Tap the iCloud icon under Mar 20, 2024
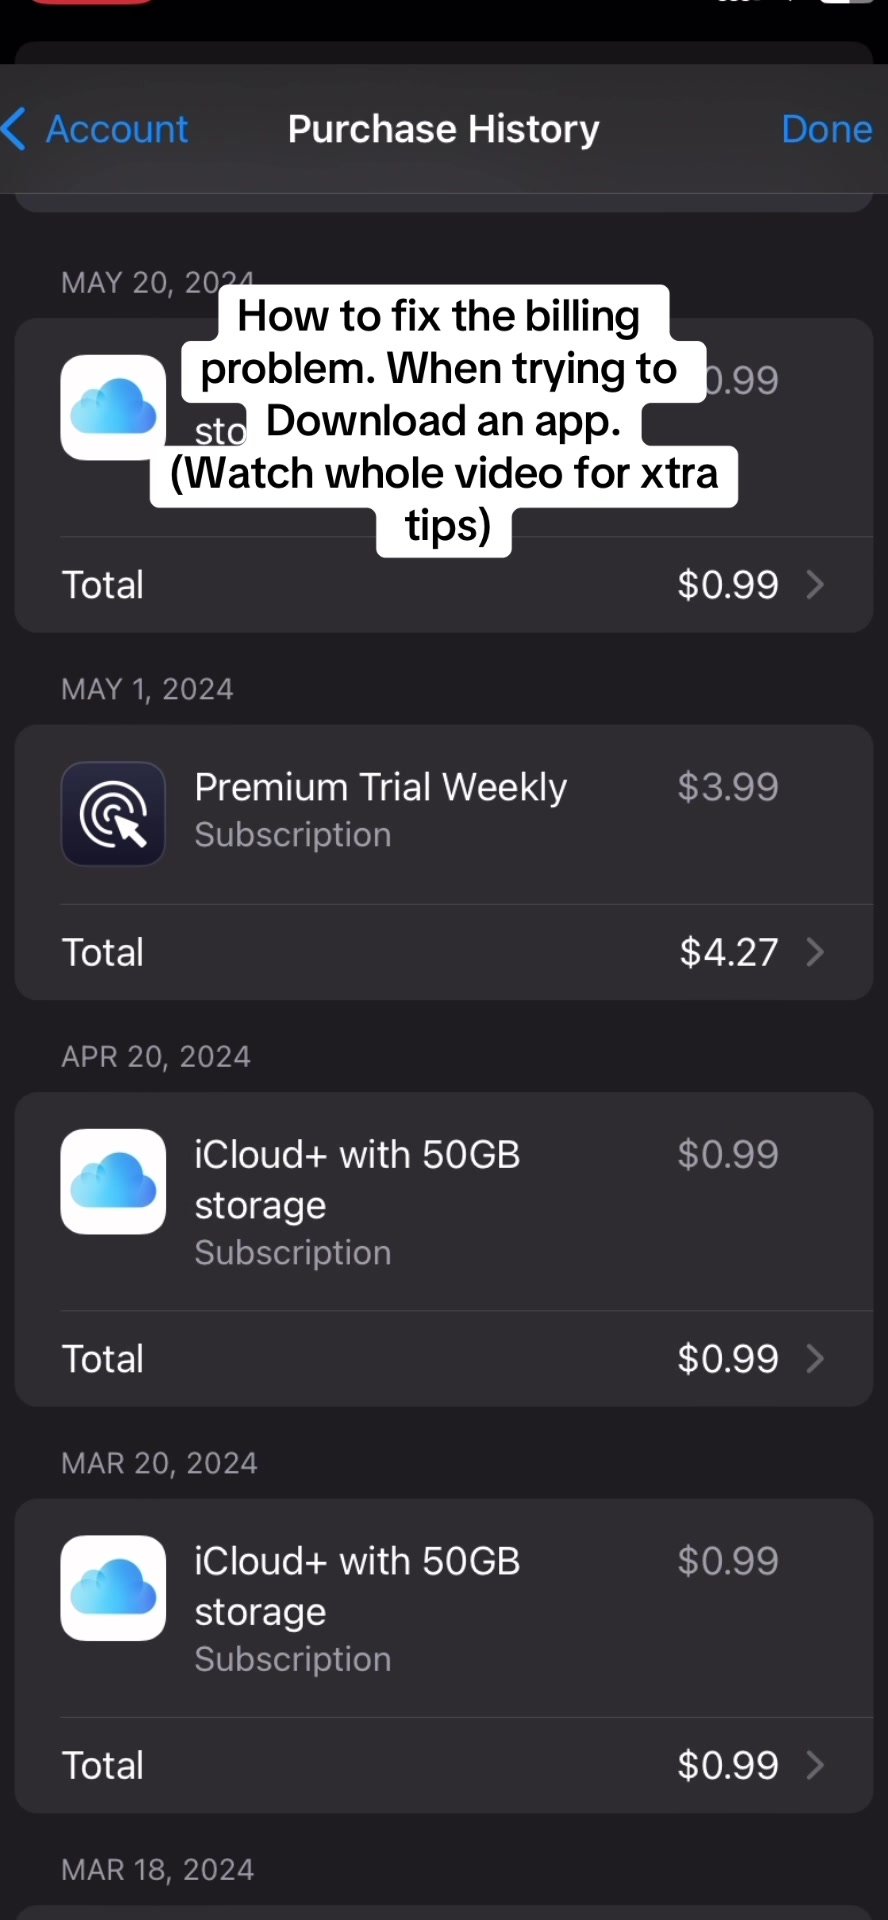This screenshot has height=1920, width=888. [x=113, y=1587]
